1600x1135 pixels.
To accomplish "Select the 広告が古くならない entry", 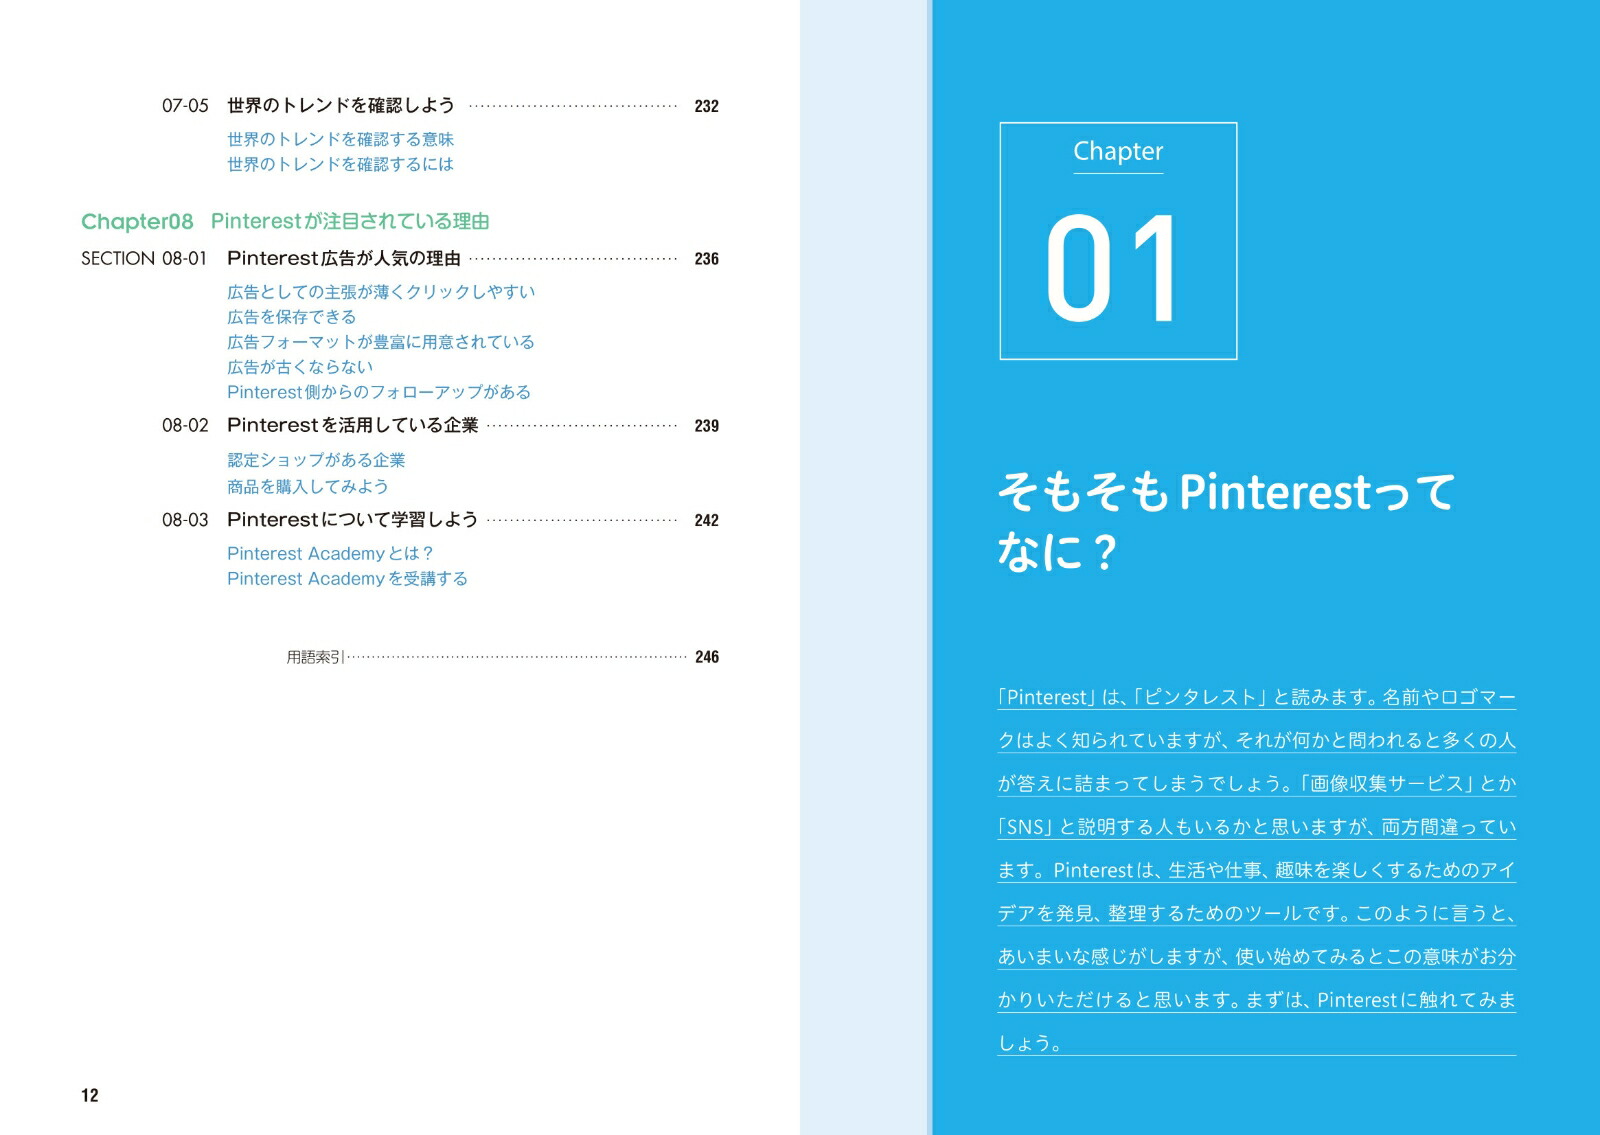I will tap(299, 367).
